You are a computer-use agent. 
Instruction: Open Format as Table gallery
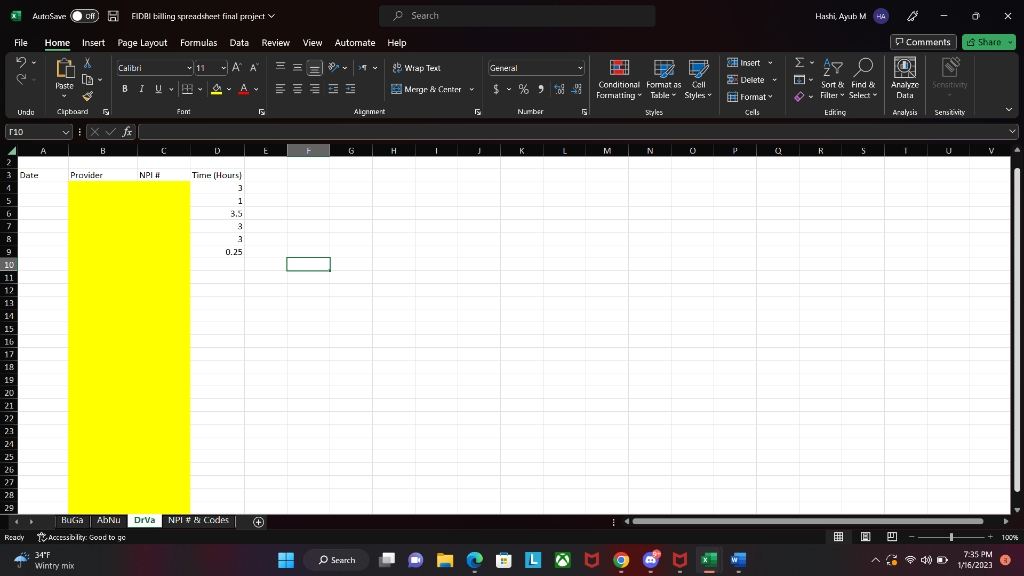tap(664, 79)
